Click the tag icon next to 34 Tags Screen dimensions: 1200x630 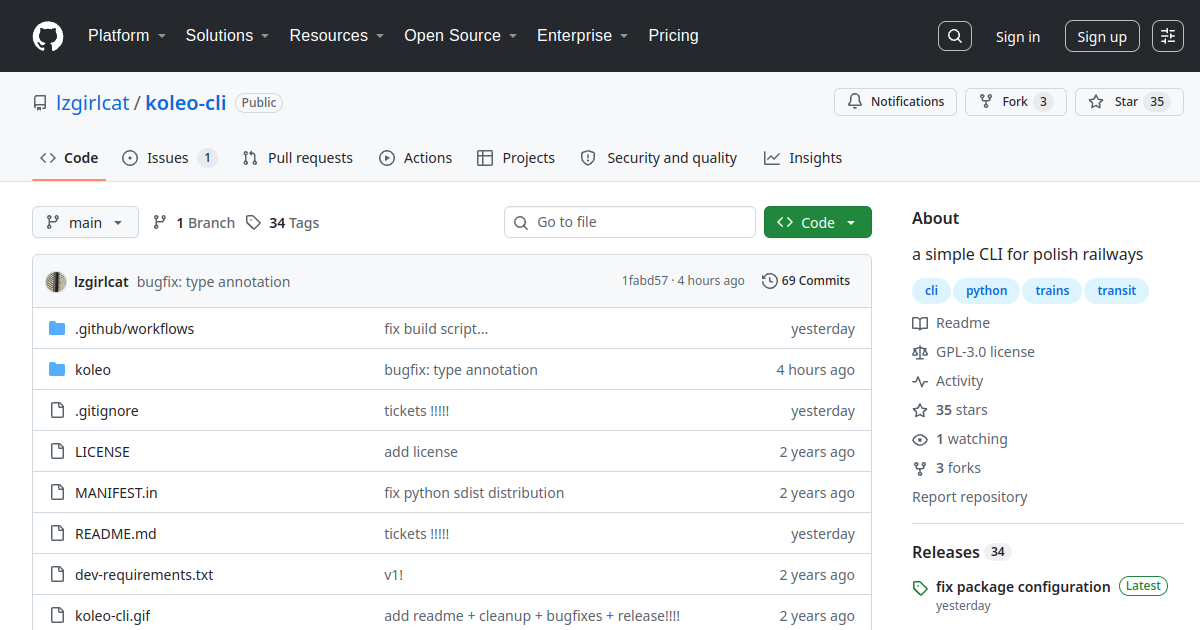coord(254,222)
